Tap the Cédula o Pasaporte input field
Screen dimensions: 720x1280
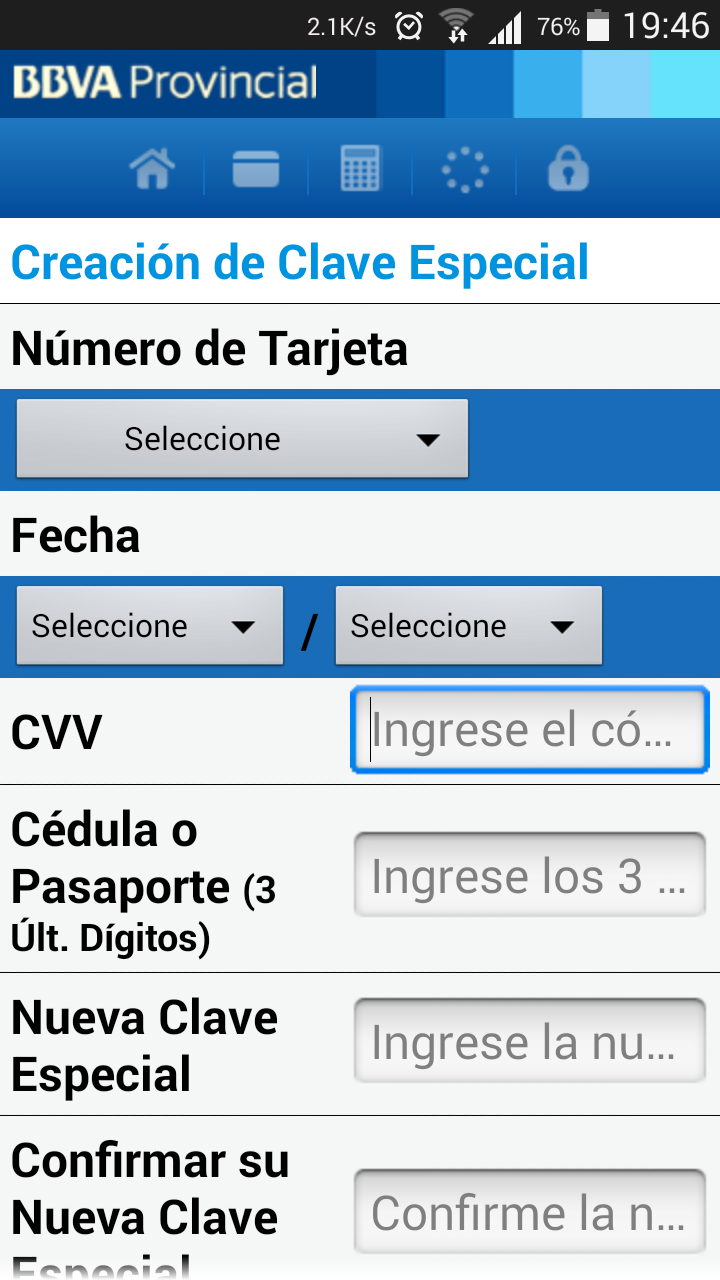tap(530, 875)
